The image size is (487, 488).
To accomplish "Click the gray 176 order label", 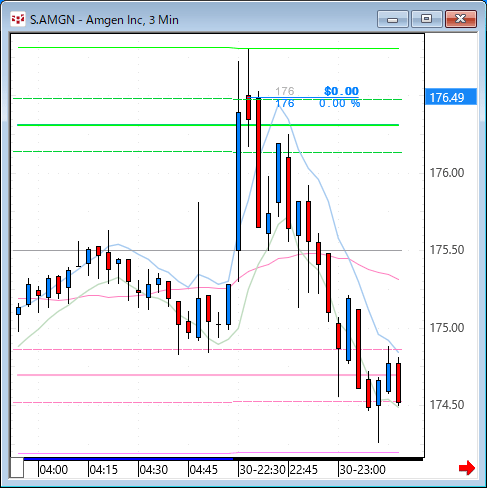I will [285, 91].
